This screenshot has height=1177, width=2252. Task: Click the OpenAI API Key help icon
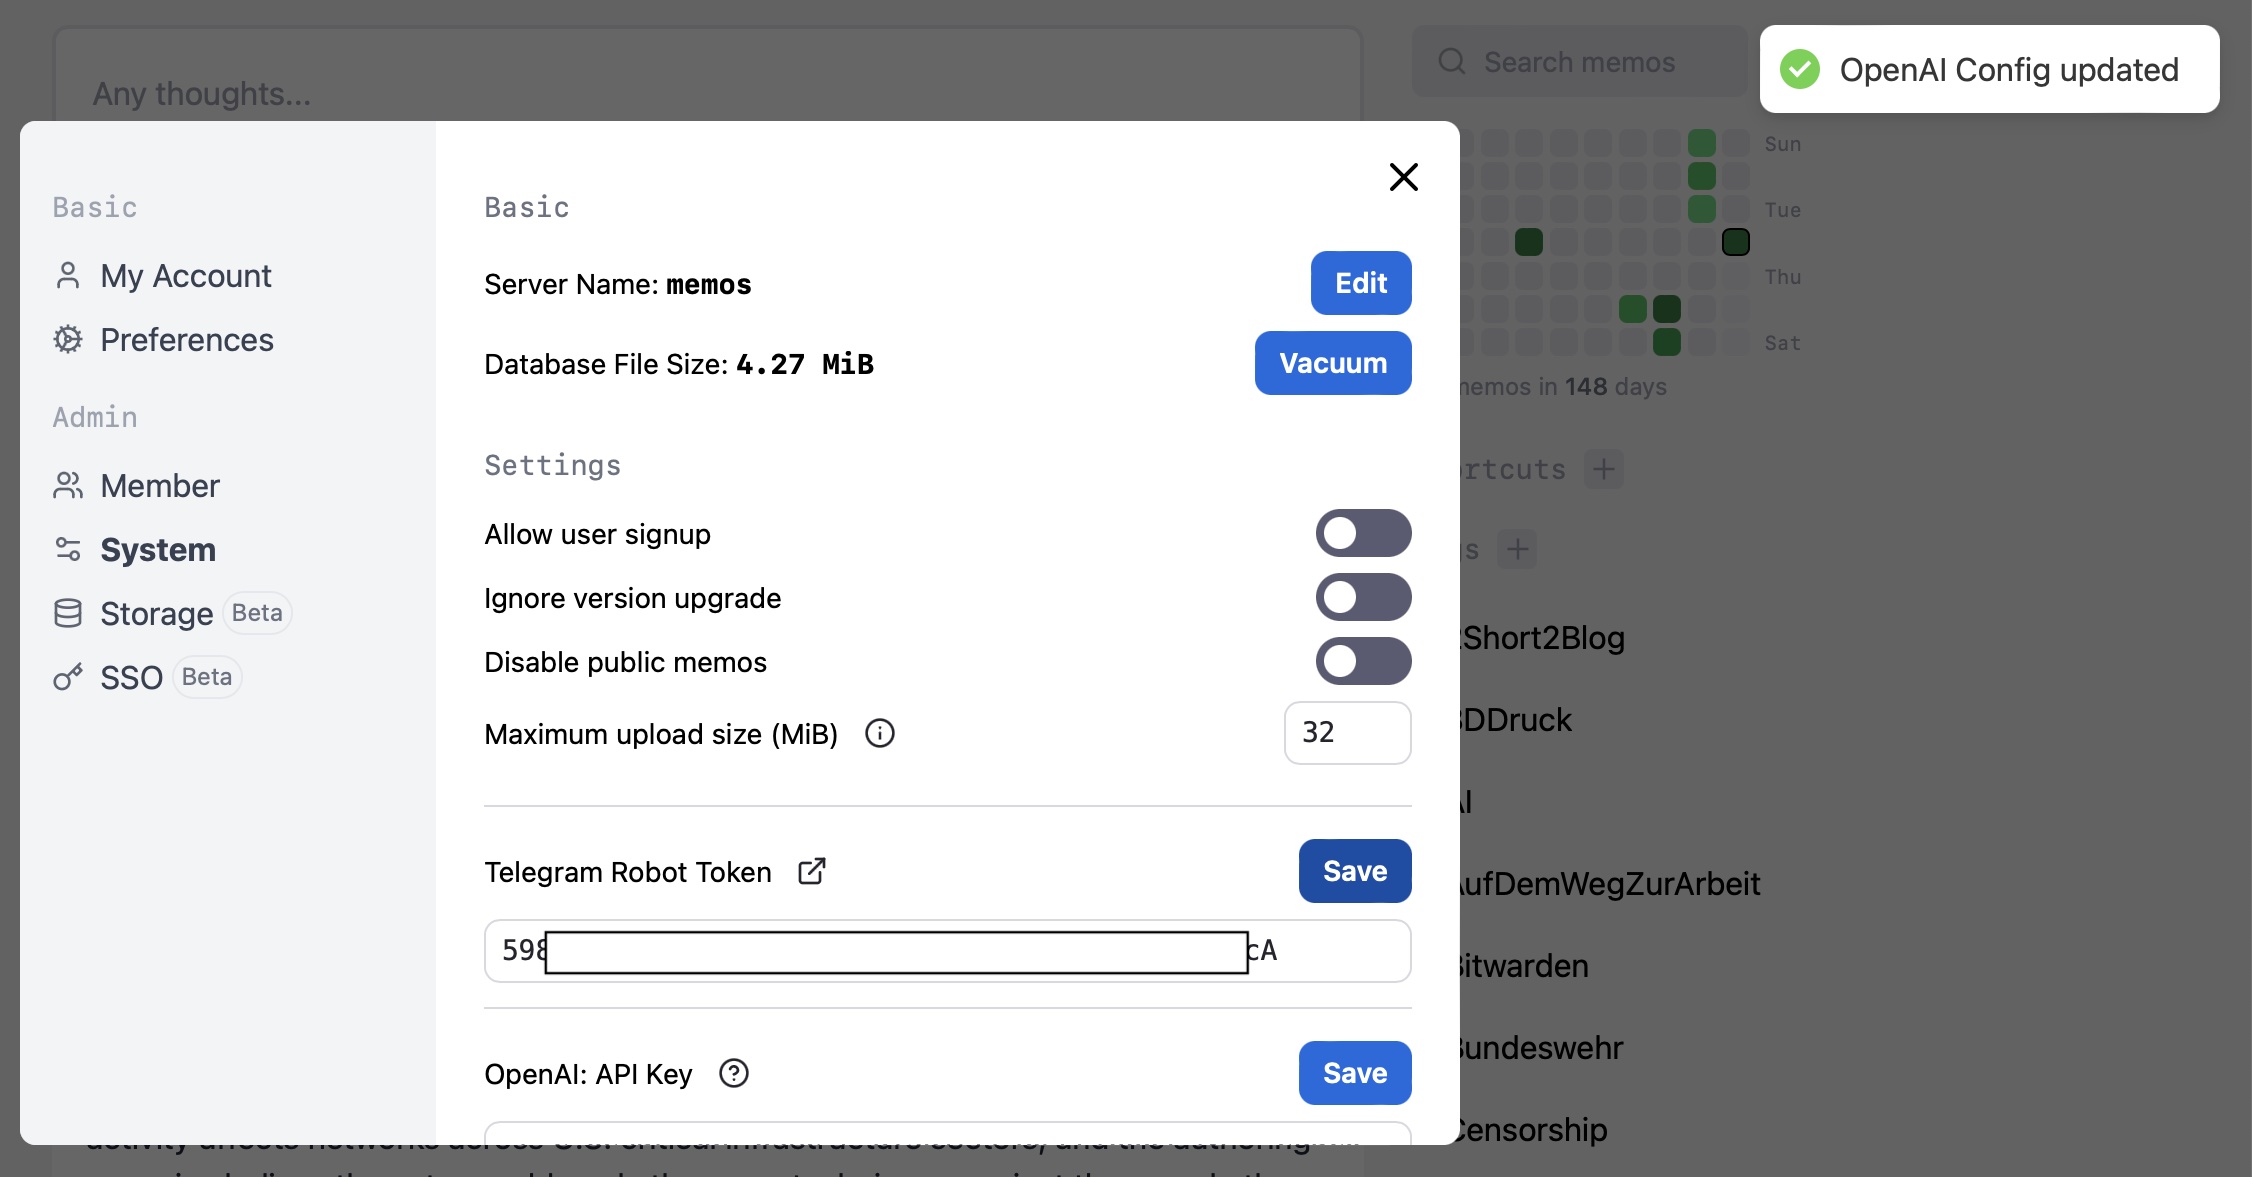pyautogui.click(x=734, y=1073)
